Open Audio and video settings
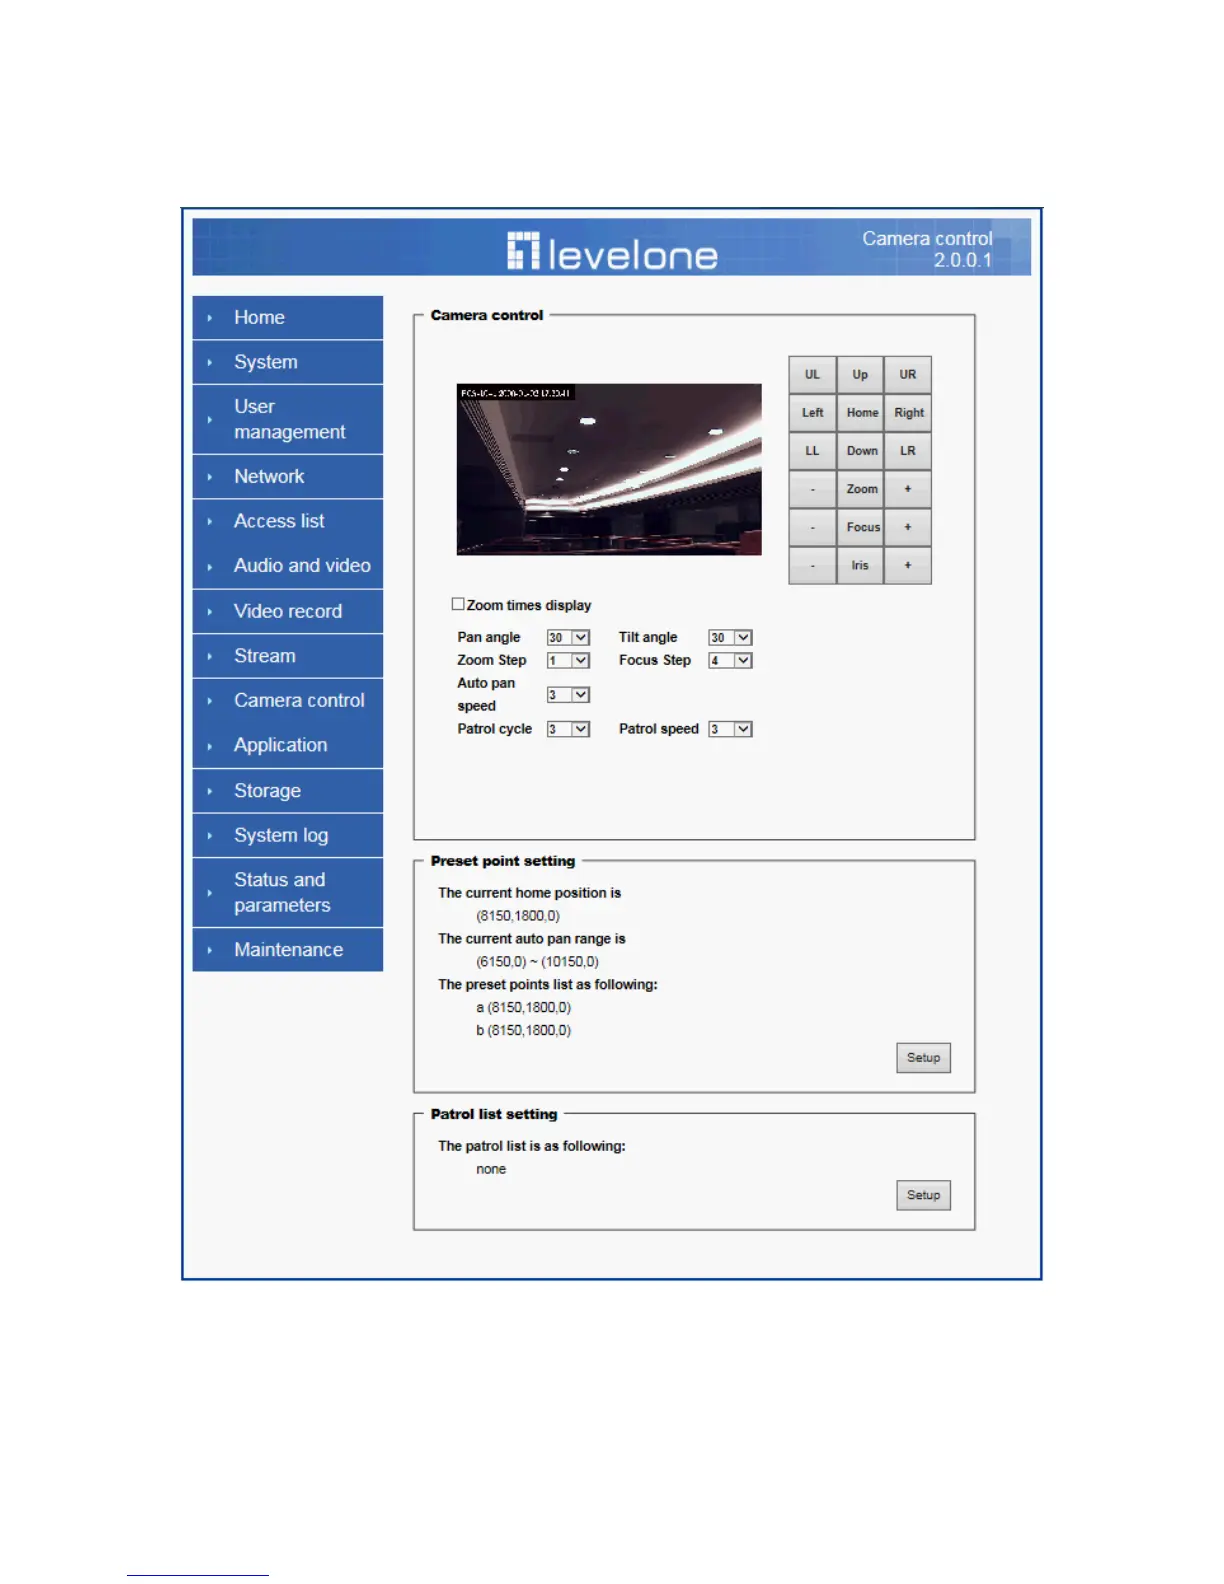Viewport: 1224px width, 1584px height. point(288,566)
